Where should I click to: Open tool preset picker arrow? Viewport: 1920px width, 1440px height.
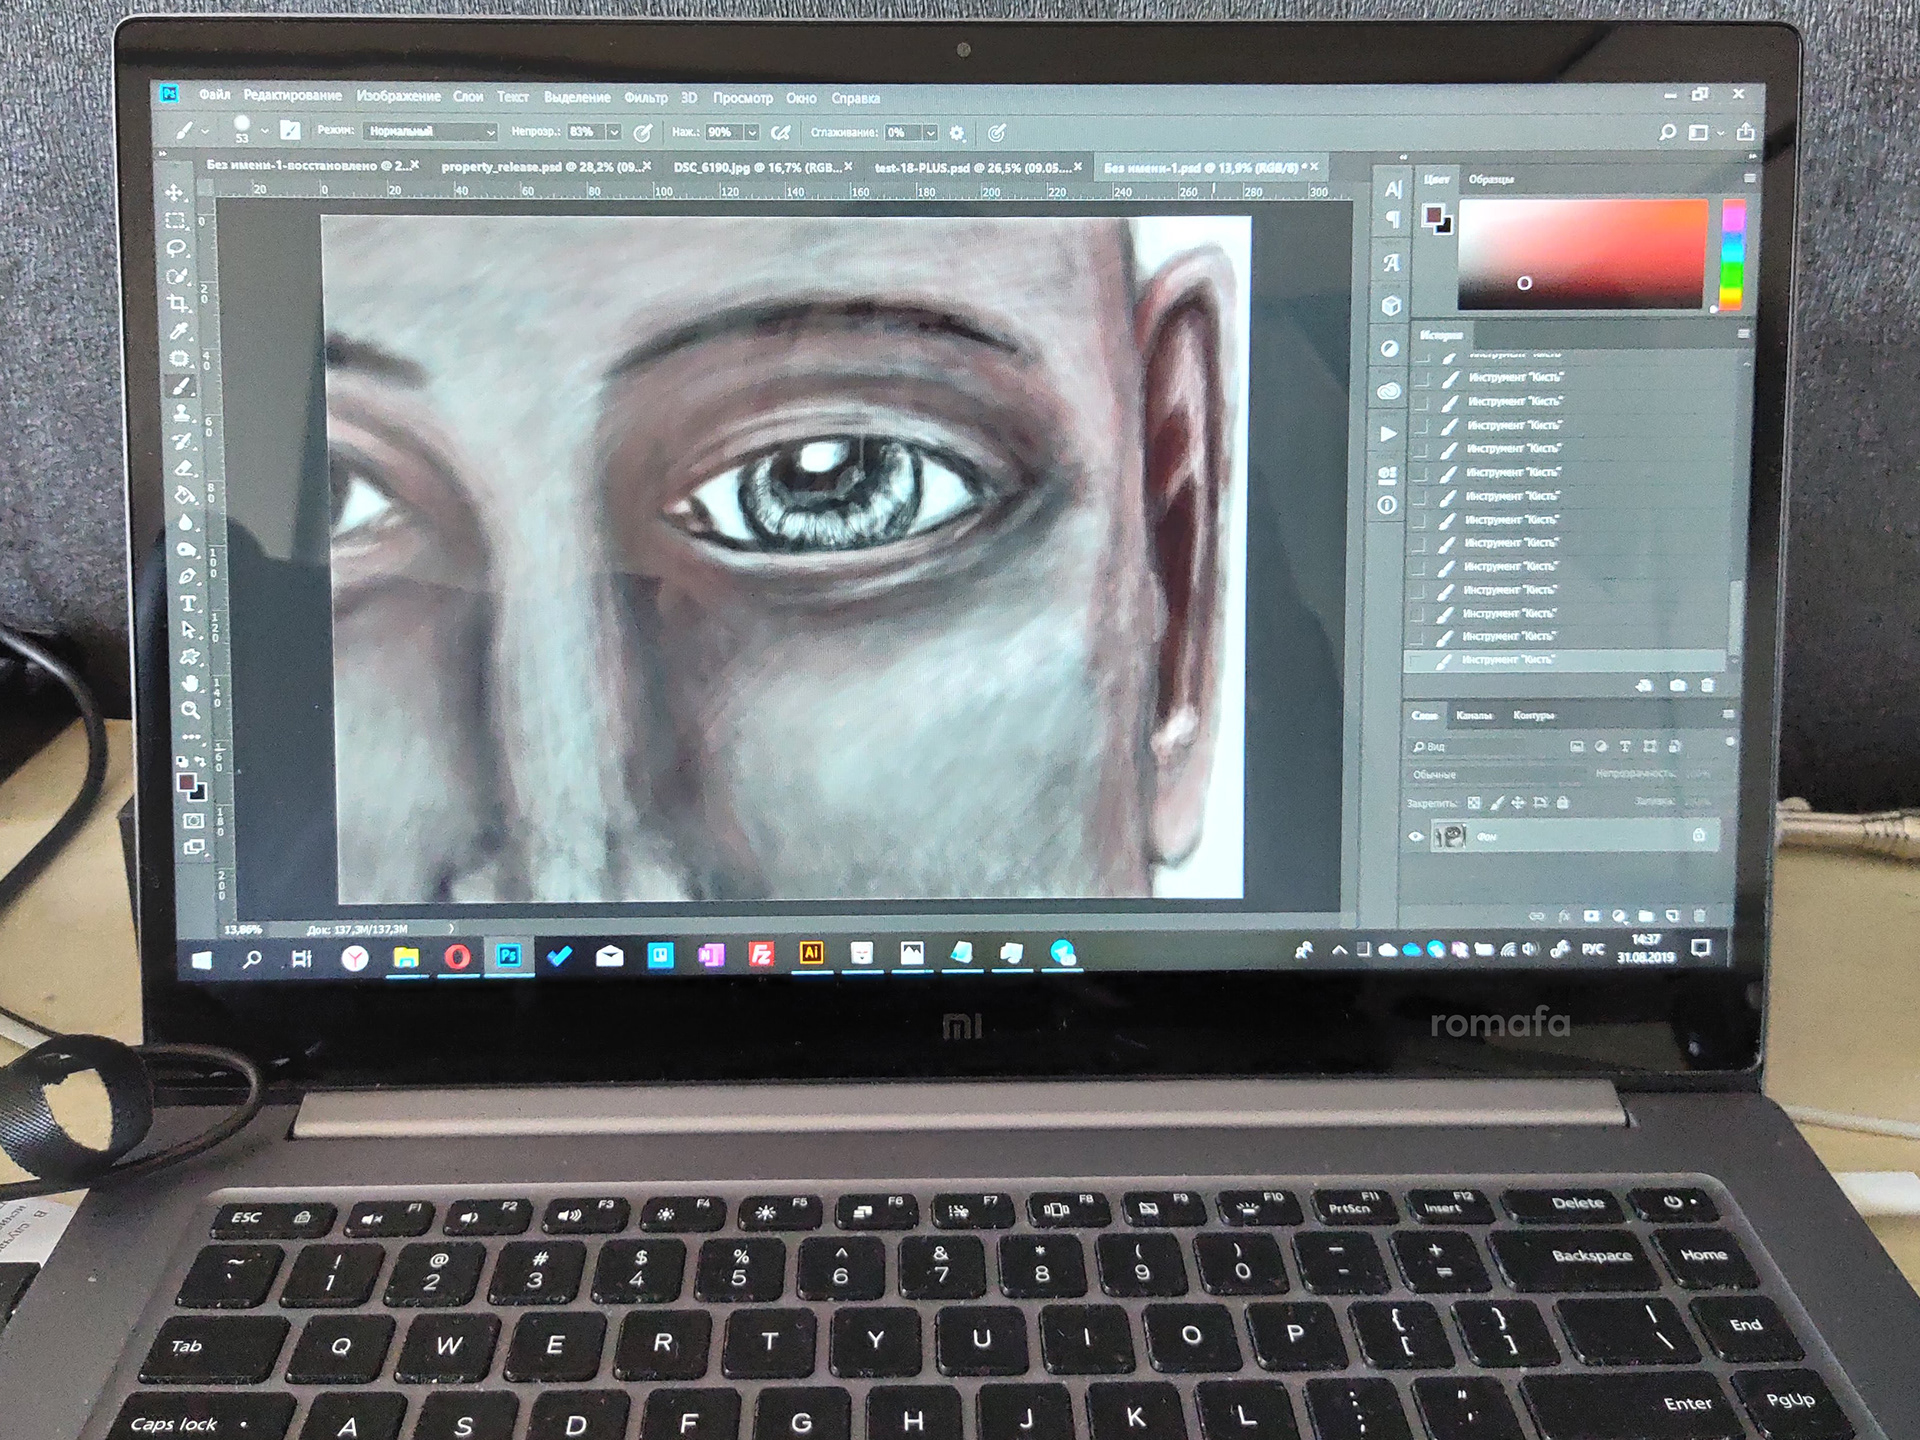pos(205,131)
